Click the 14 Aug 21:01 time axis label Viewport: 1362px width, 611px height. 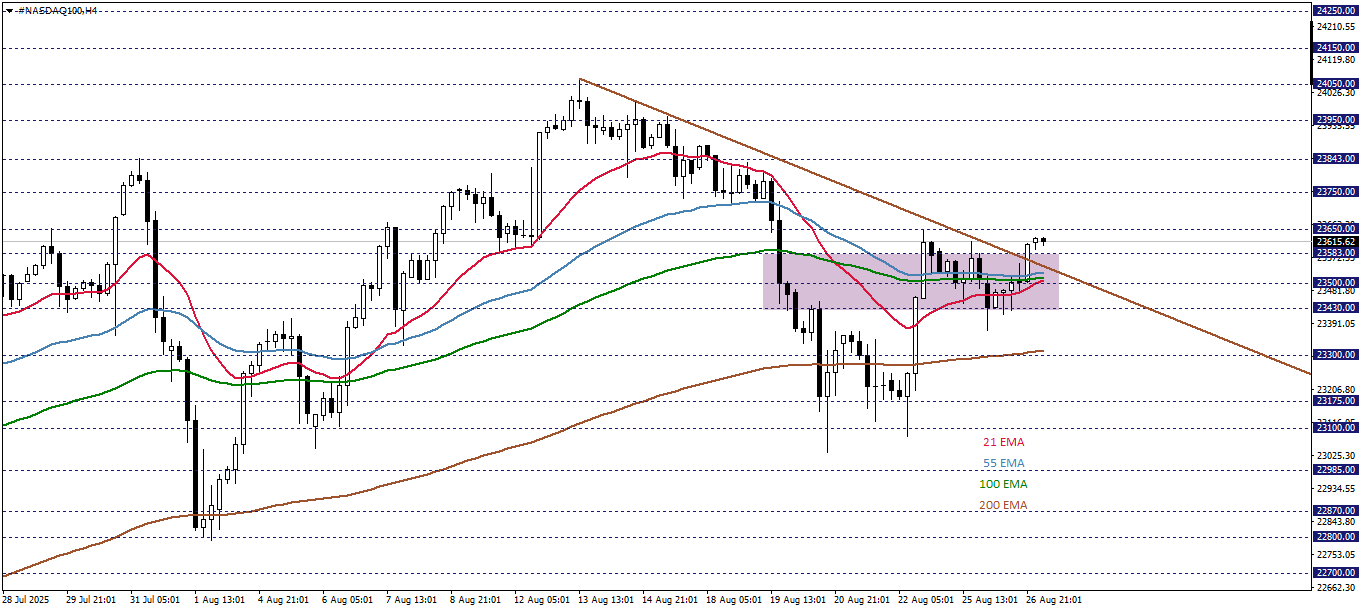coord(668,600)
